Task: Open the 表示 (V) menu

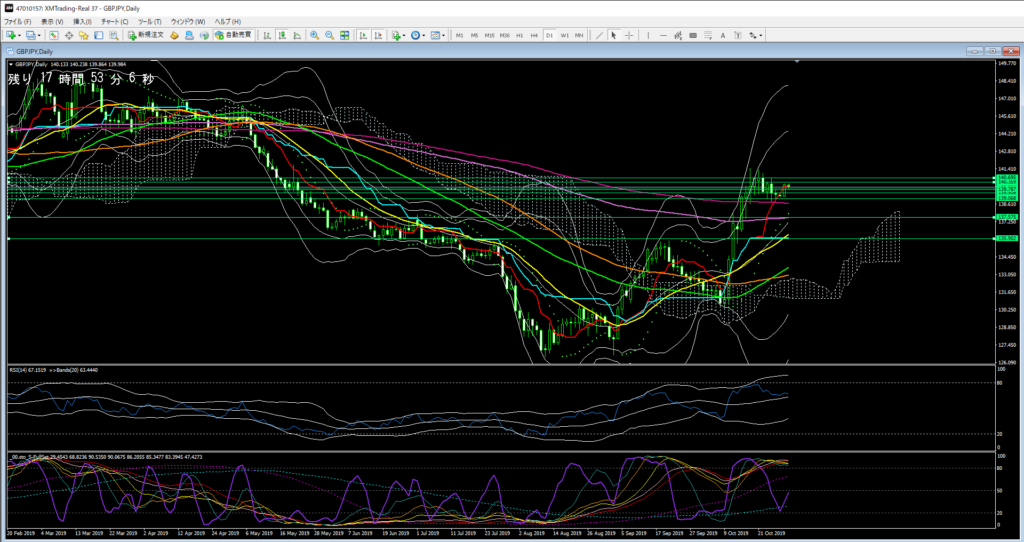Action: pyautogui.click(x=52, y=22)
